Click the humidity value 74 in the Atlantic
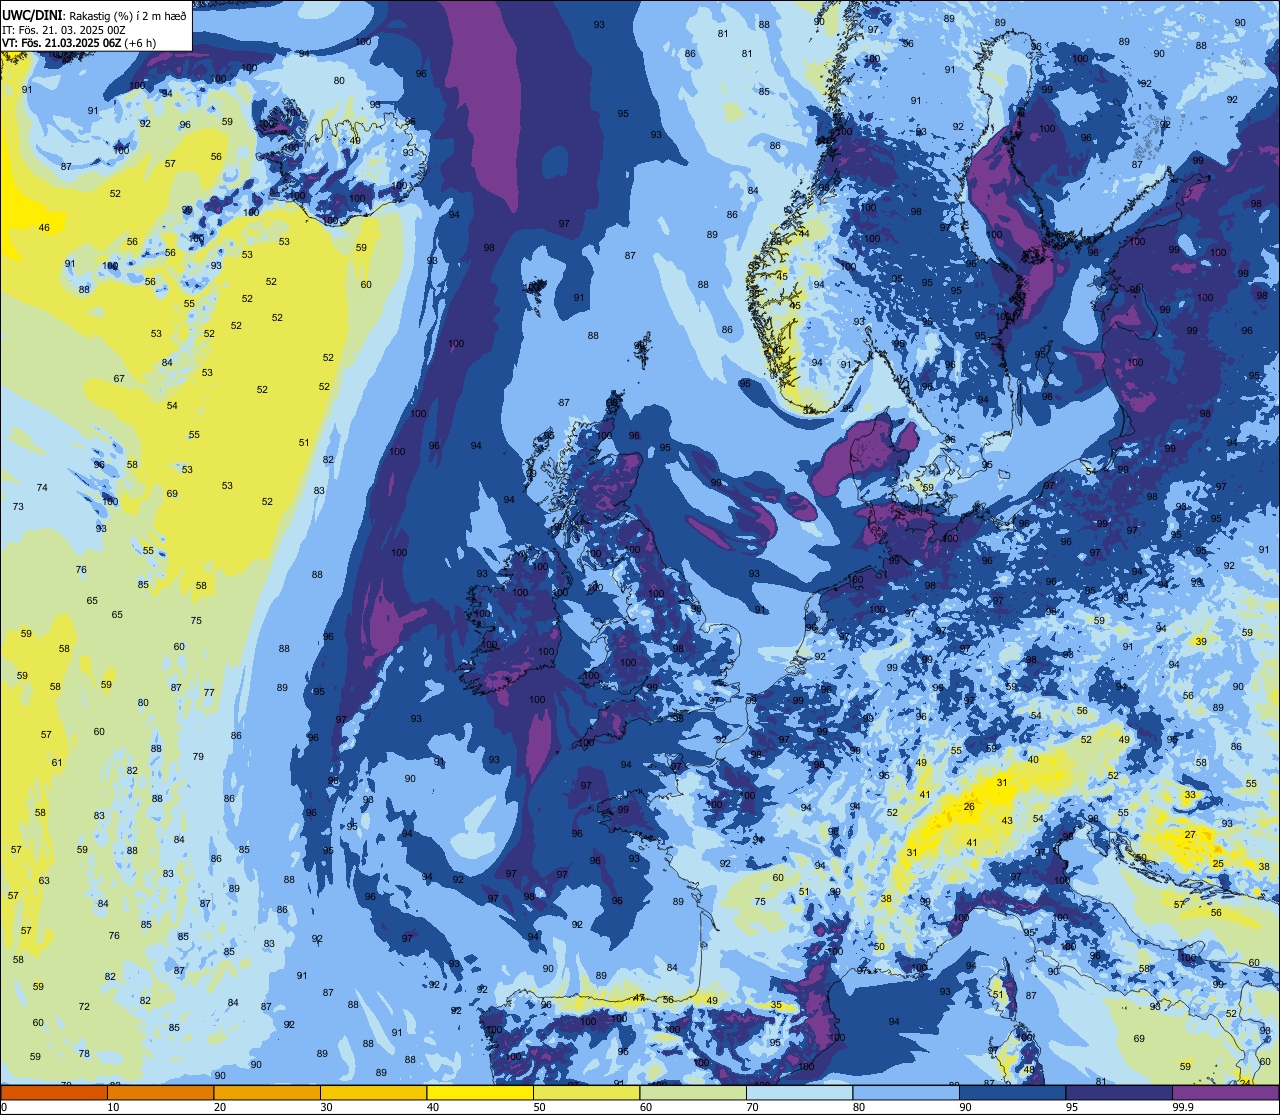The height and width of the screenshot is (1115, 1280). tap(42, 488)
